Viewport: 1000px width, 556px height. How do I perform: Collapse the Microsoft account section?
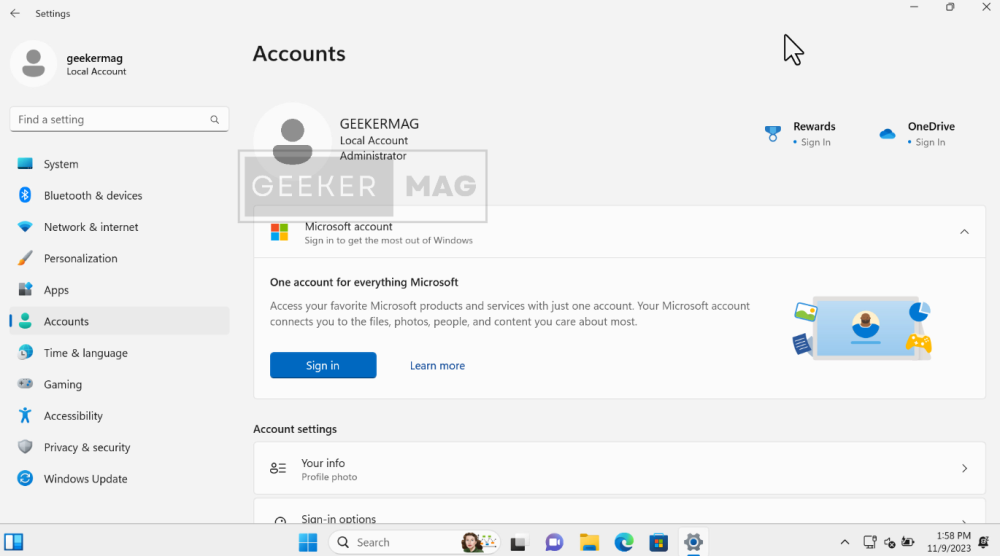(x=964, y=232)
